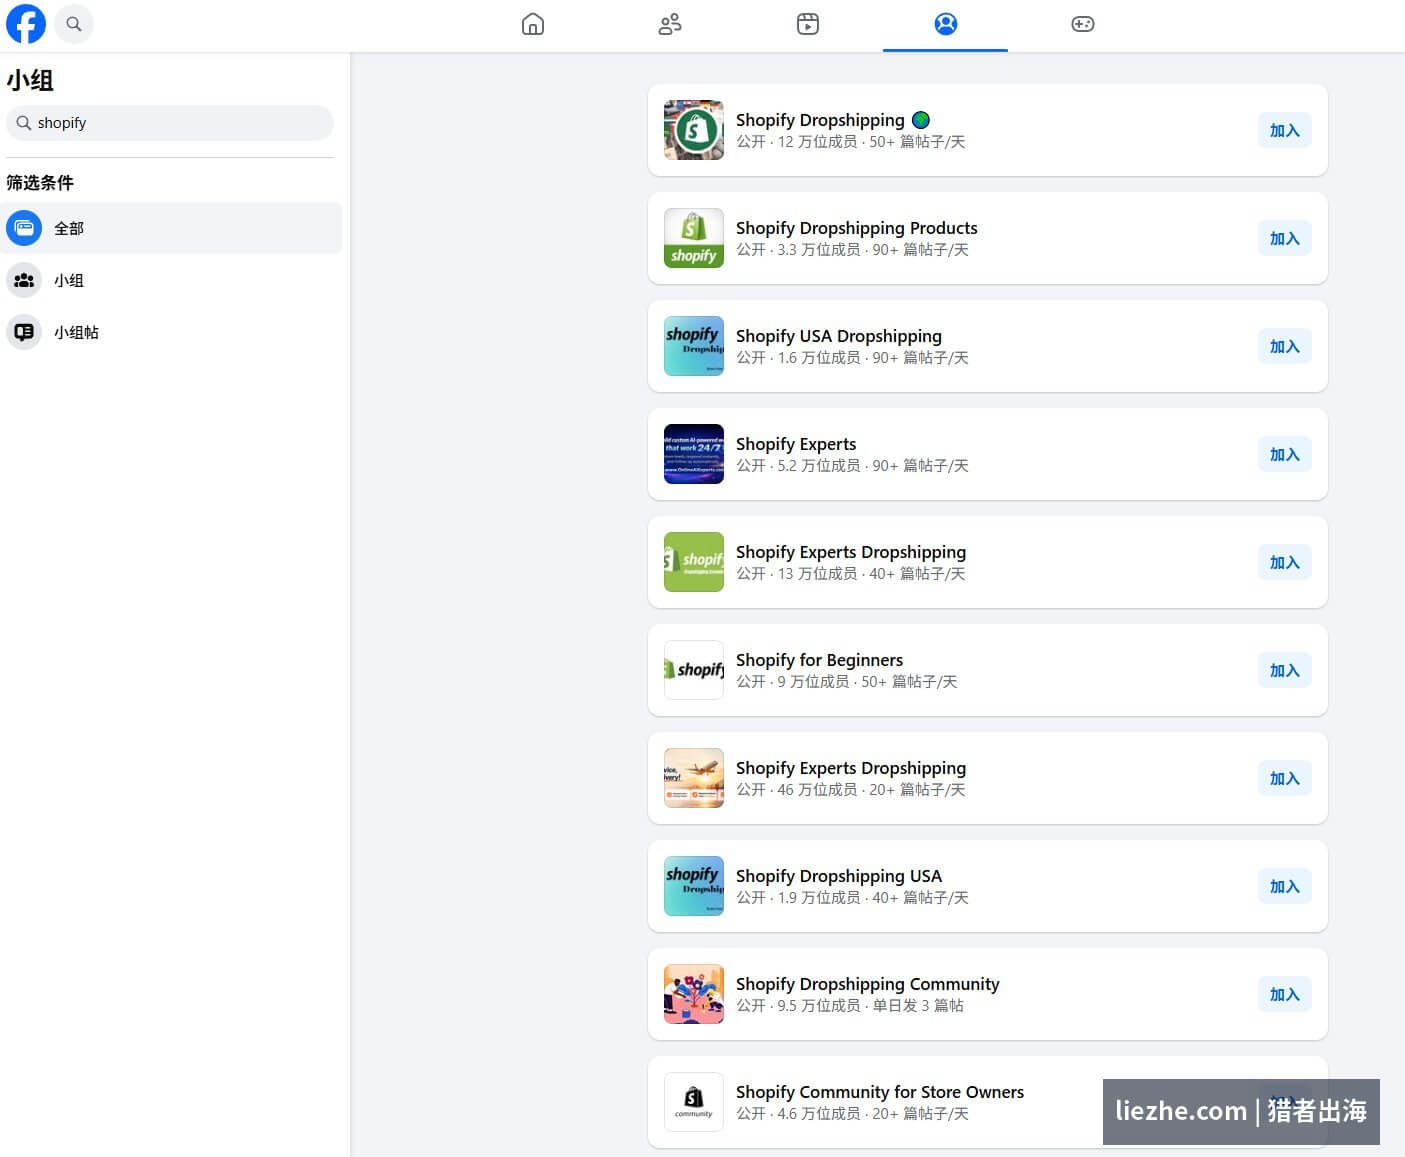
Task: Join Shopify Dropshipping USA group
Action: pos(1284,886)
